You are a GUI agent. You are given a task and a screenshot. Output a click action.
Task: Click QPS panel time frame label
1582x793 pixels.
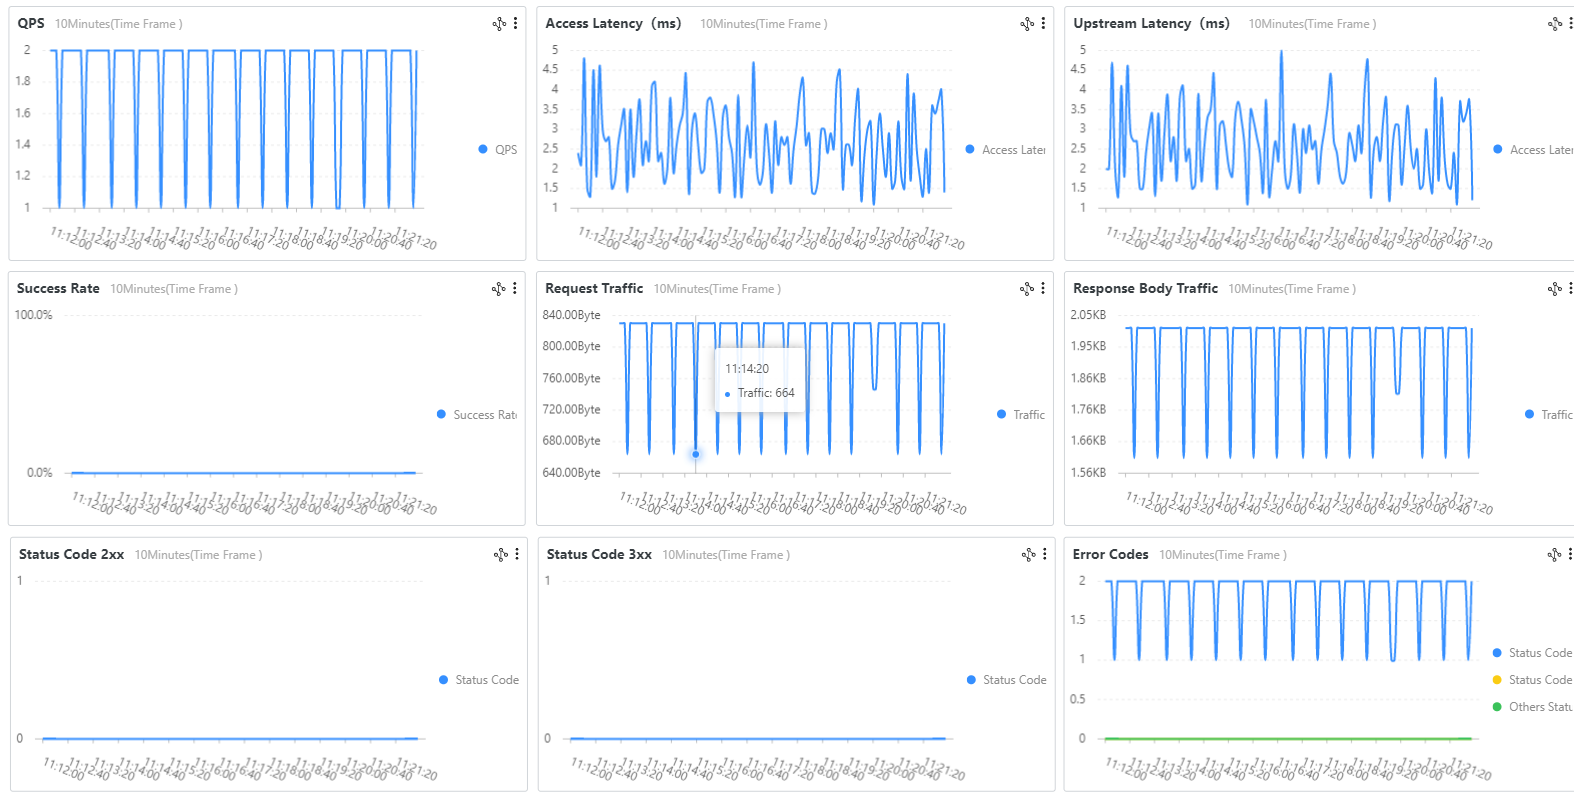(119, 24)
